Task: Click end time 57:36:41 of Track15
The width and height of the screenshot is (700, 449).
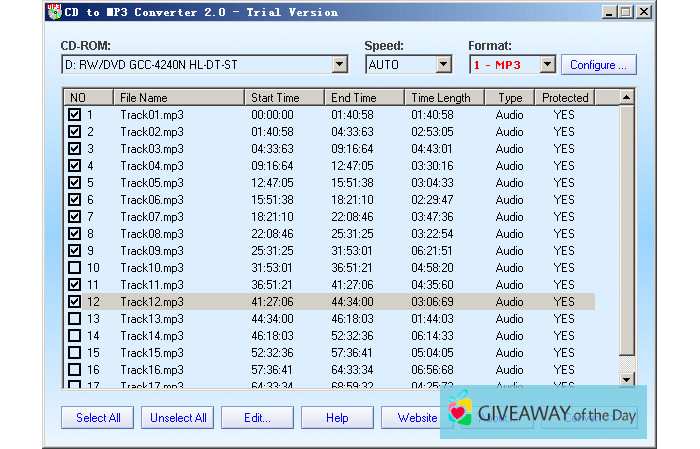Action: 352,353
